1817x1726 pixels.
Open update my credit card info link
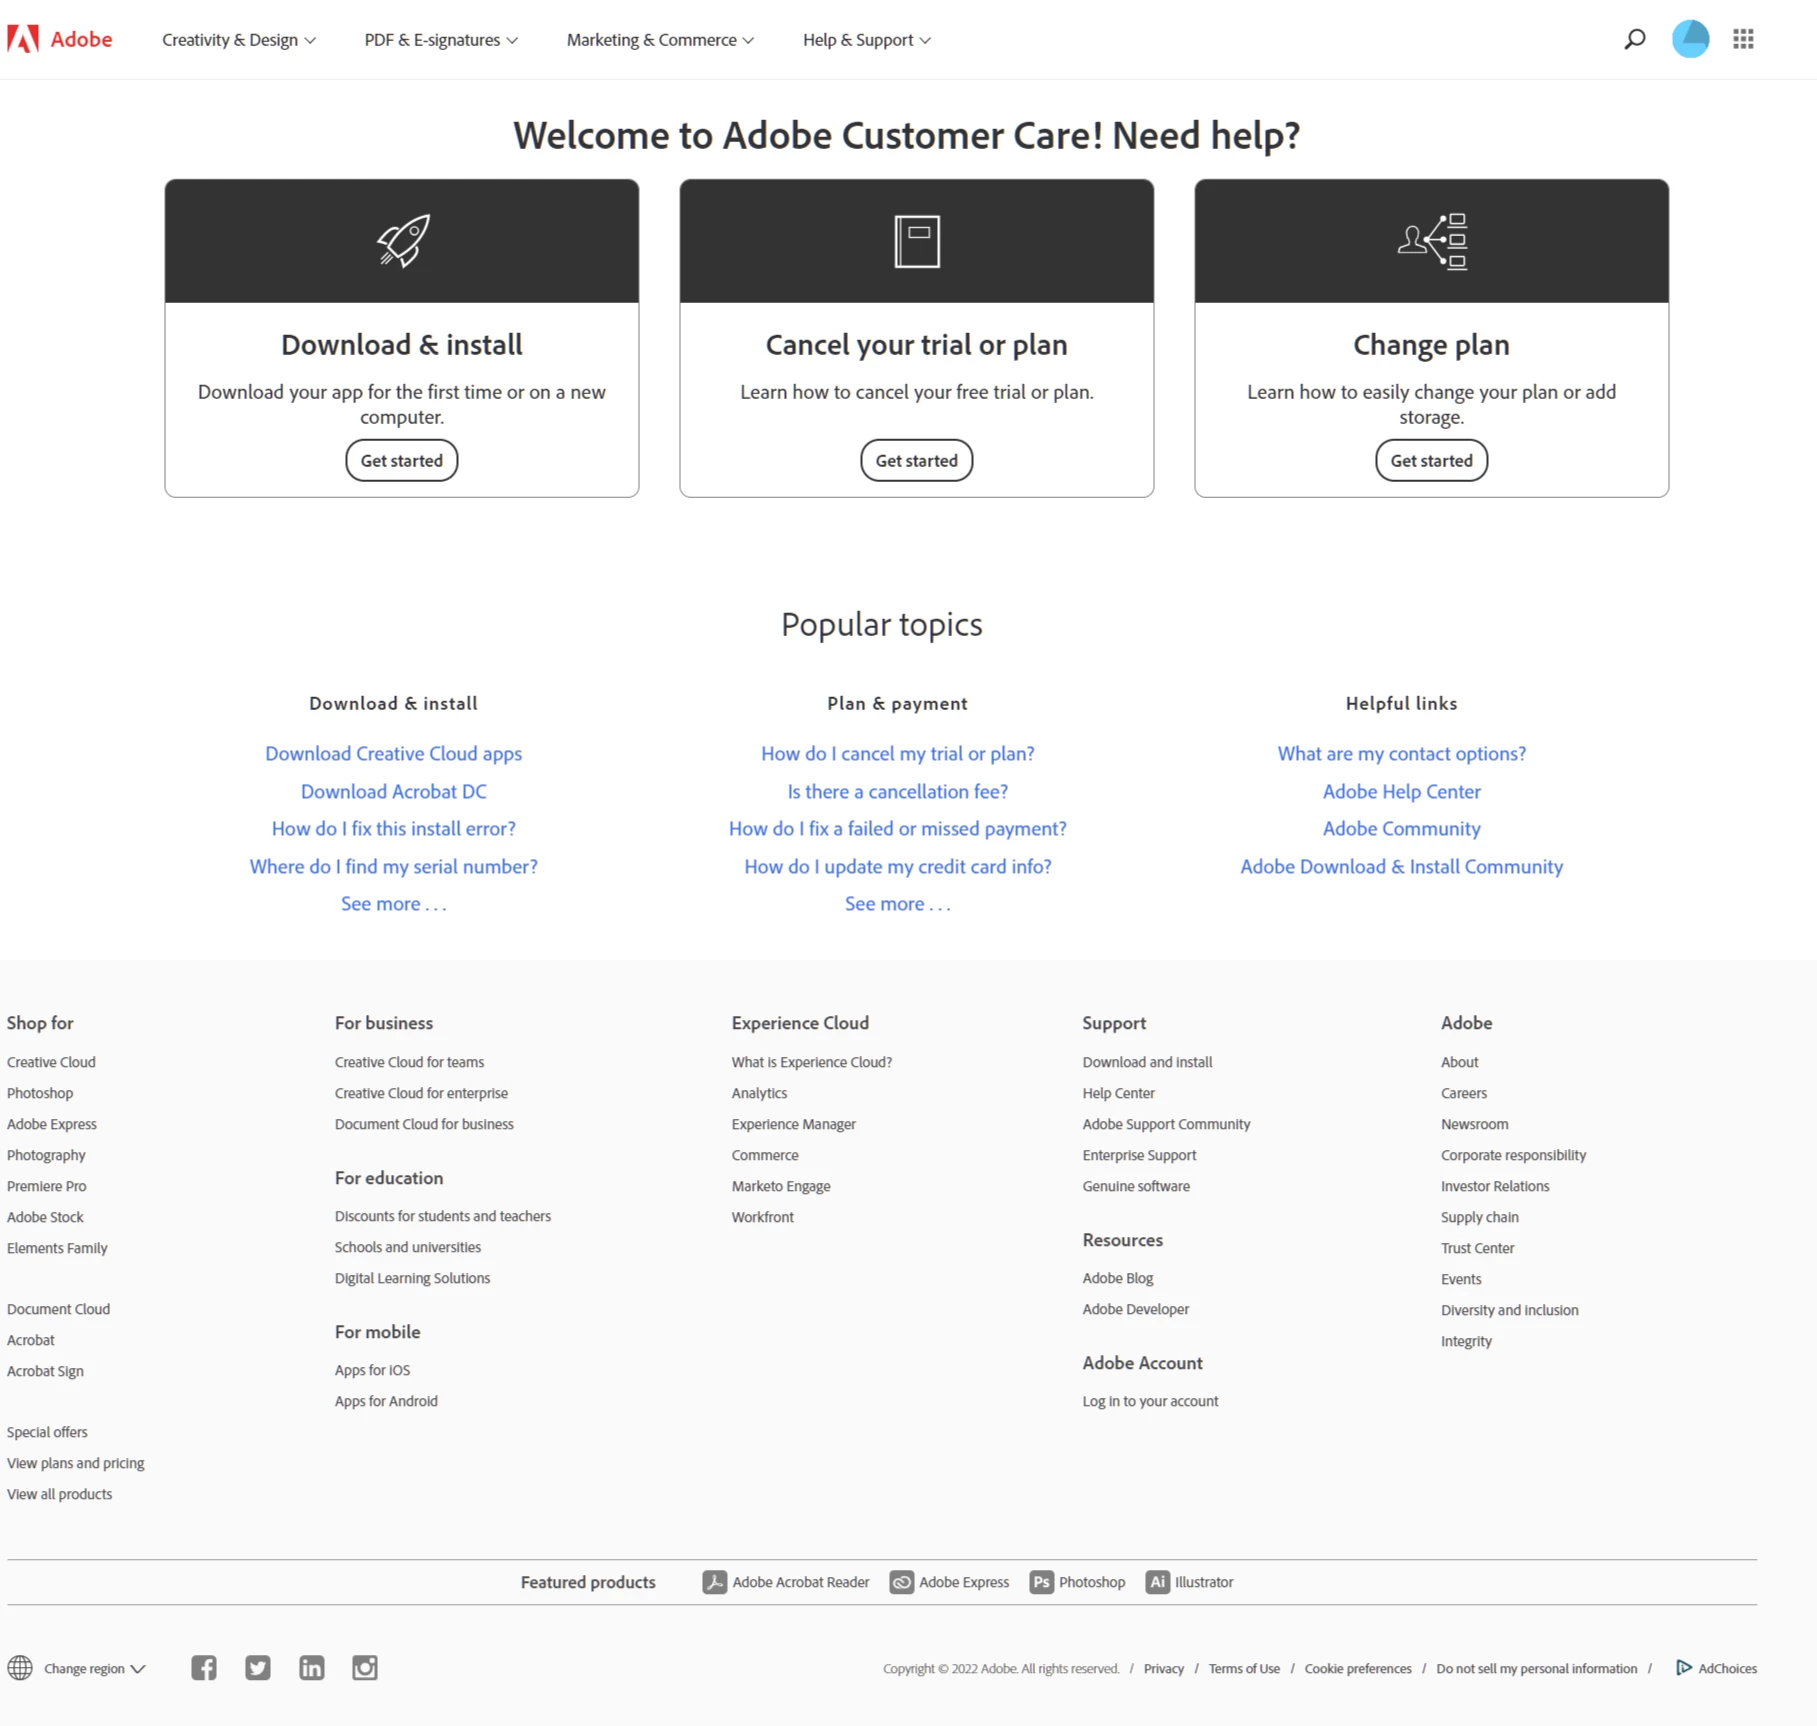pyautogui.click(x=898, y=867)
